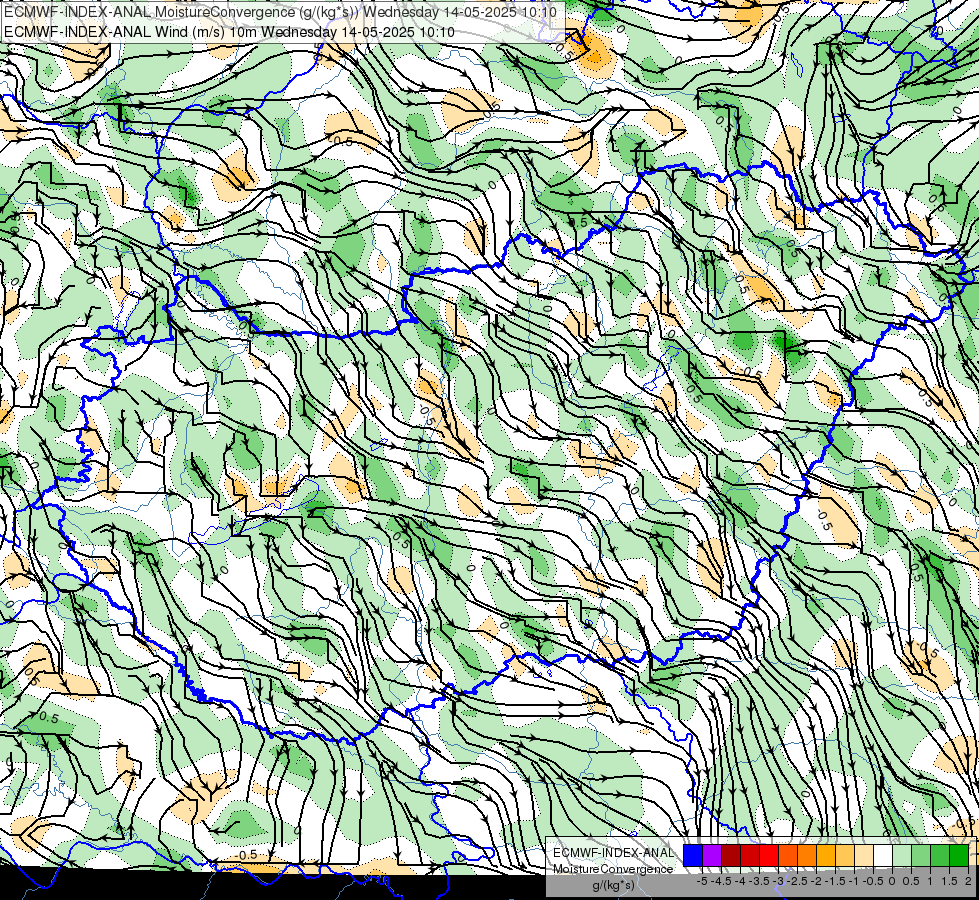The image size is (979, 900).
Task: Click legend scale value 1.5
Action: point(950,881)
